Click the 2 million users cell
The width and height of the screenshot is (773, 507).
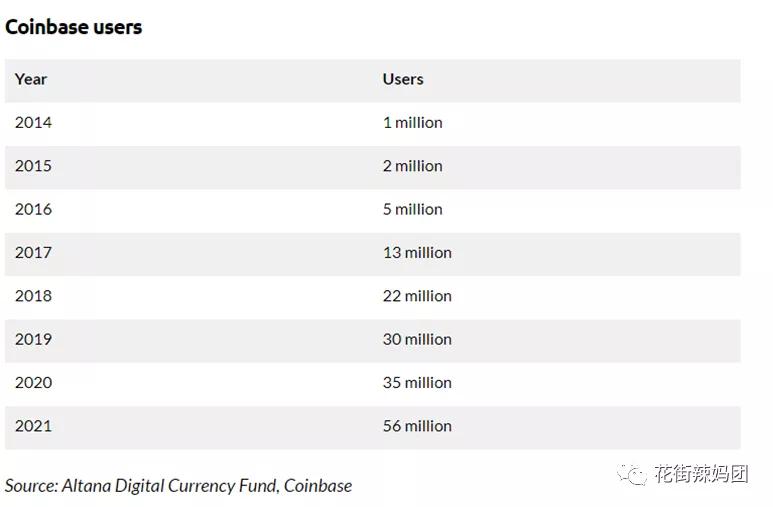coord(413,166)
